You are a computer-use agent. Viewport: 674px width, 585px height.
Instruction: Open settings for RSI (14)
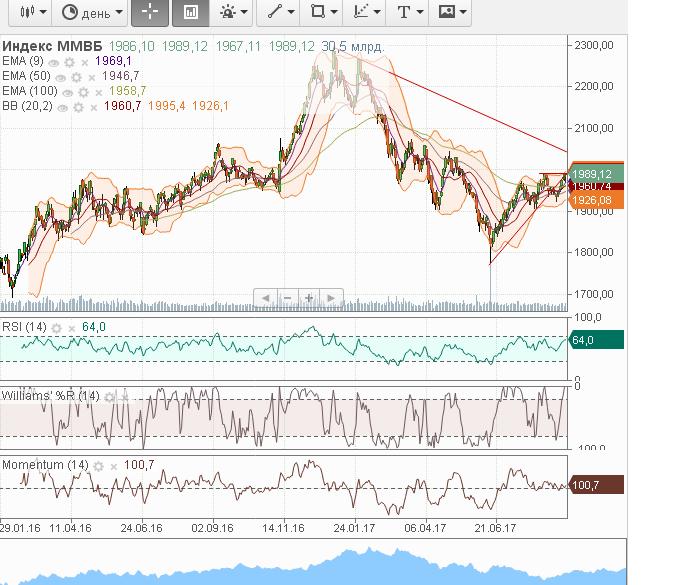point(56,328)
